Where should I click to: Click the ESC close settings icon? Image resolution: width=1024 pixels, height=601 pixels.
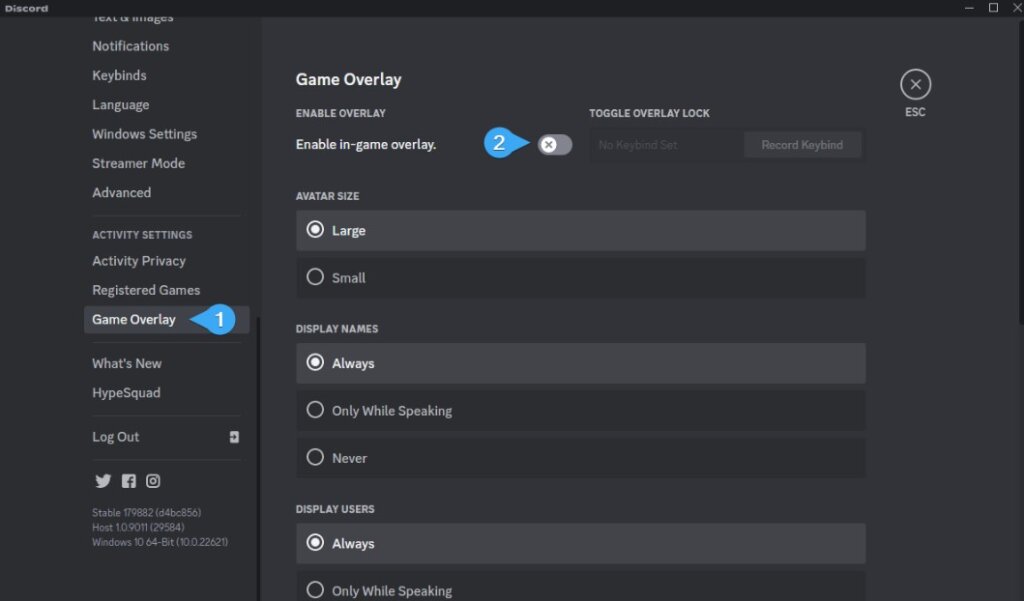(x=915, y=84)
